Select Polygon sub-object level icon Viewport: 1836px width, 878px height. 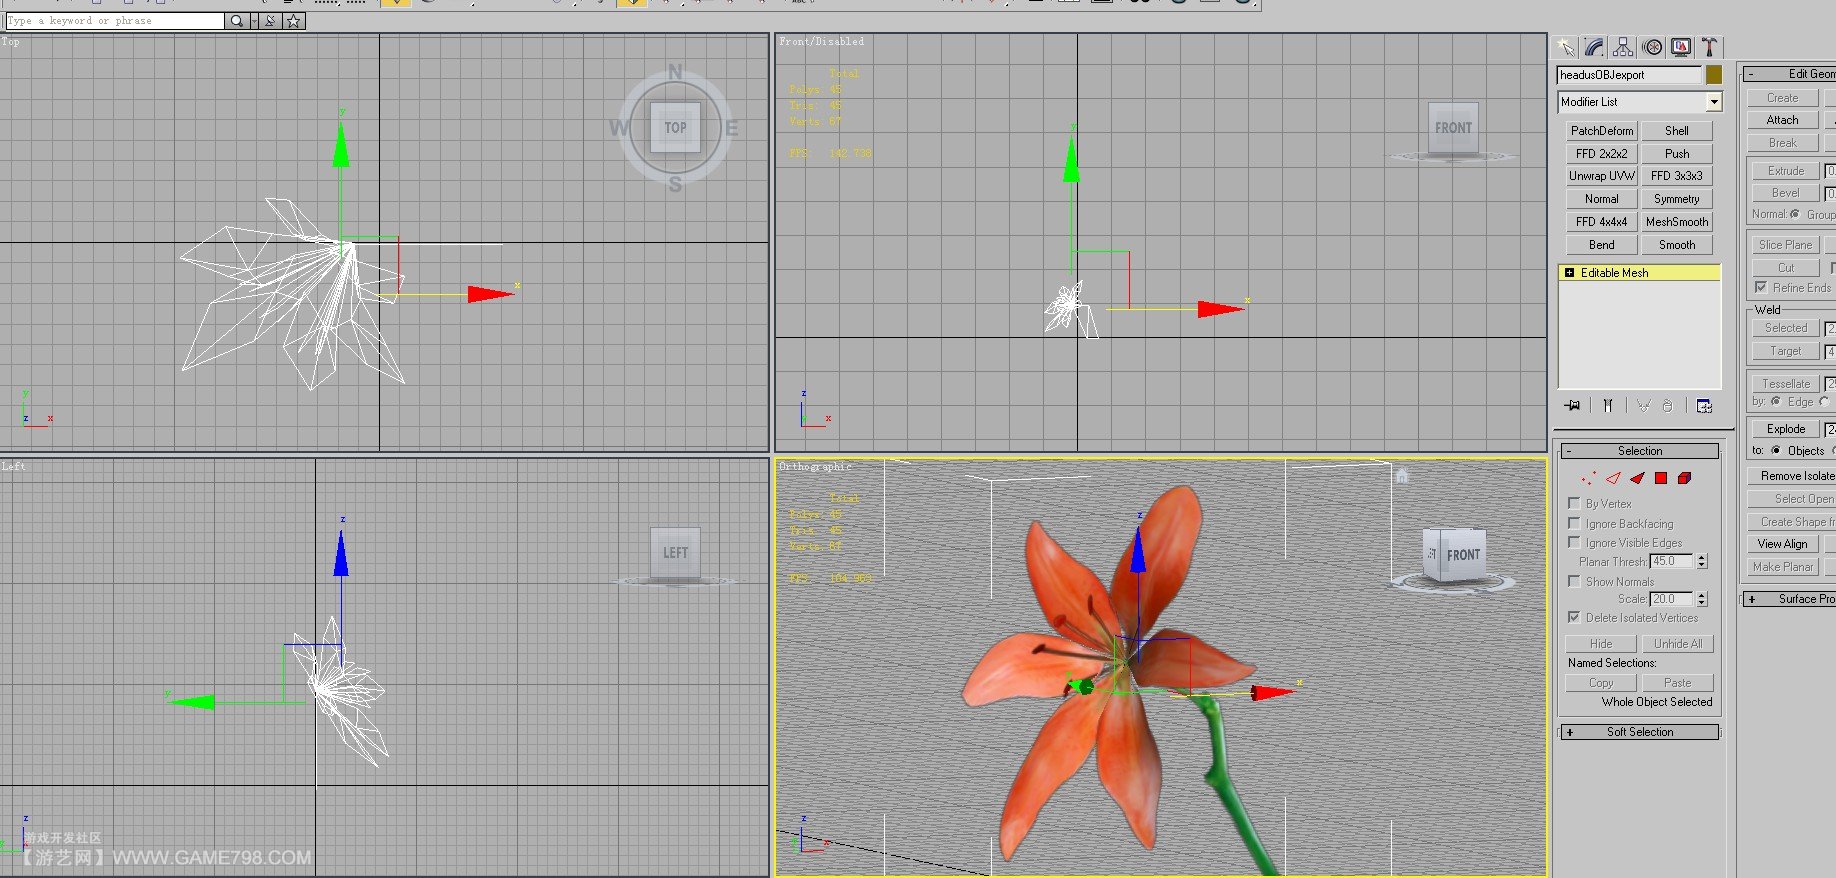tap(1661, 478)
